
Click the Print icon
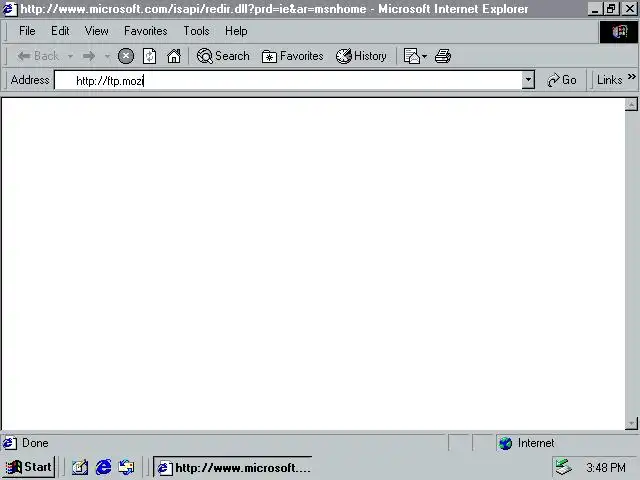tap(443, 56)
